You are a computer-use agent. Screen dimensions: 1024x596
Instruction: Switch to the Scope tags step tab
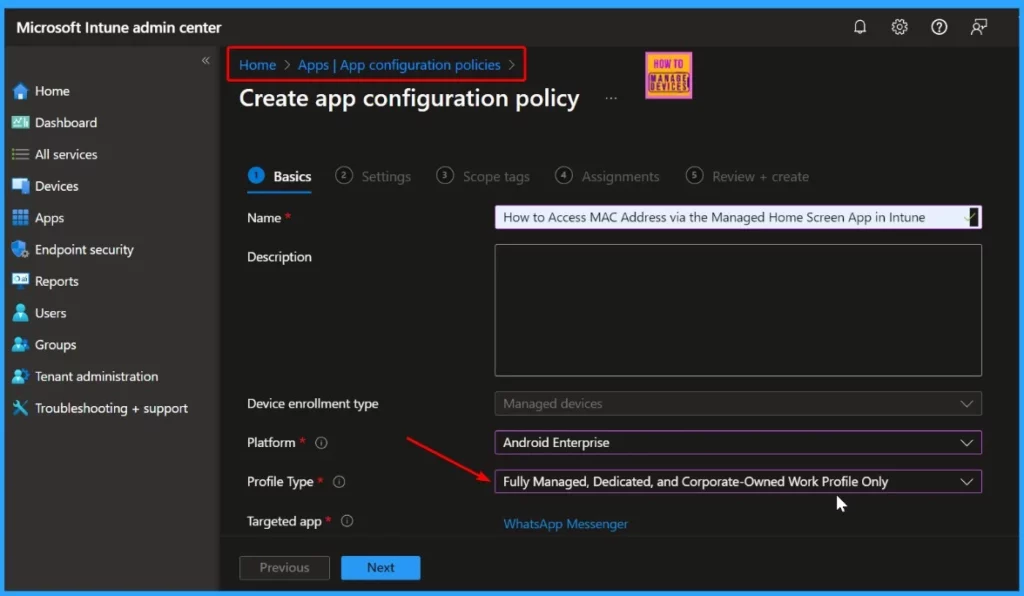pos(483,176)
